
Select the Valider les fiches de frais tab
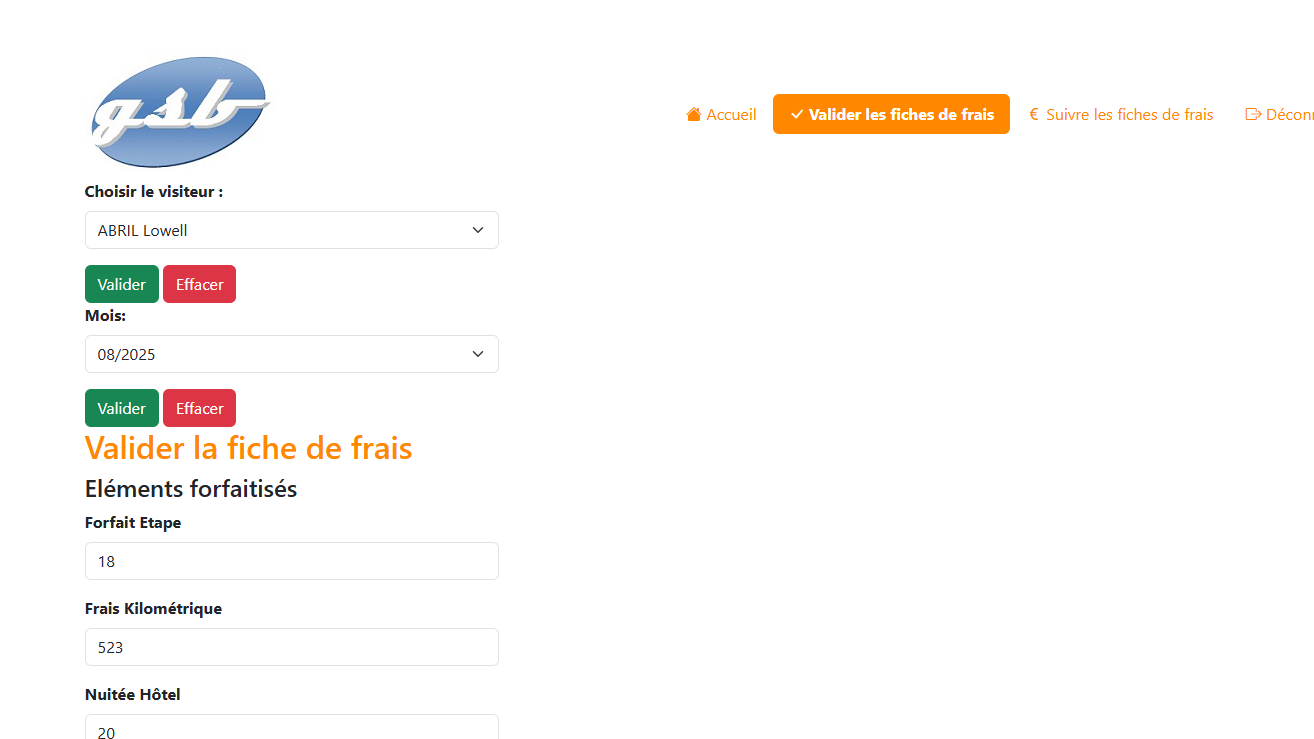891,114
